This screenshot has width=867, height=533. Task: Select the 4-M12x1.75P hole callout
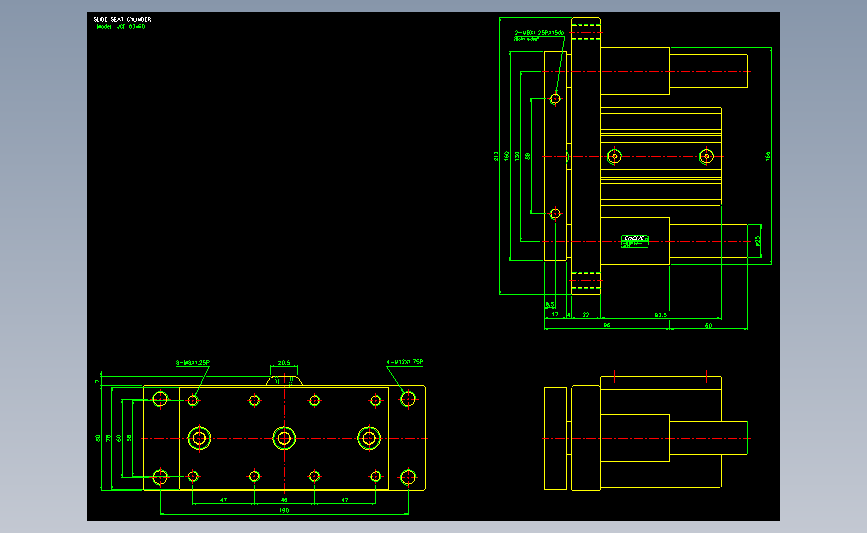coord(405,362)
